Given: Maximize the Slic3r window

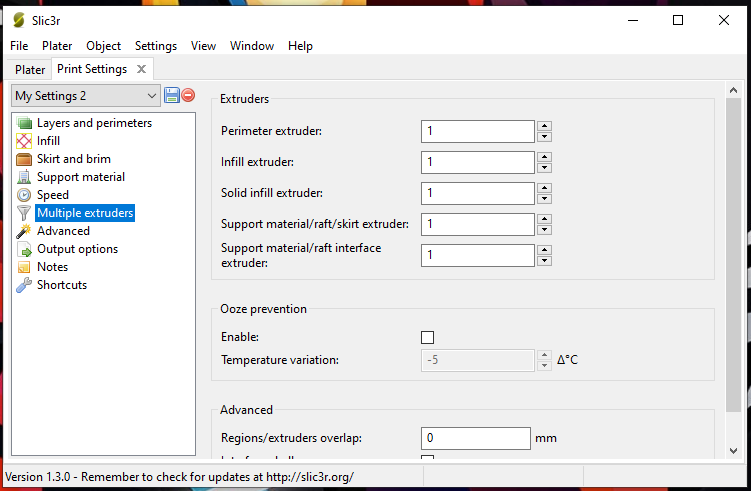Looking at the screenshot, I should pos(678,20).
